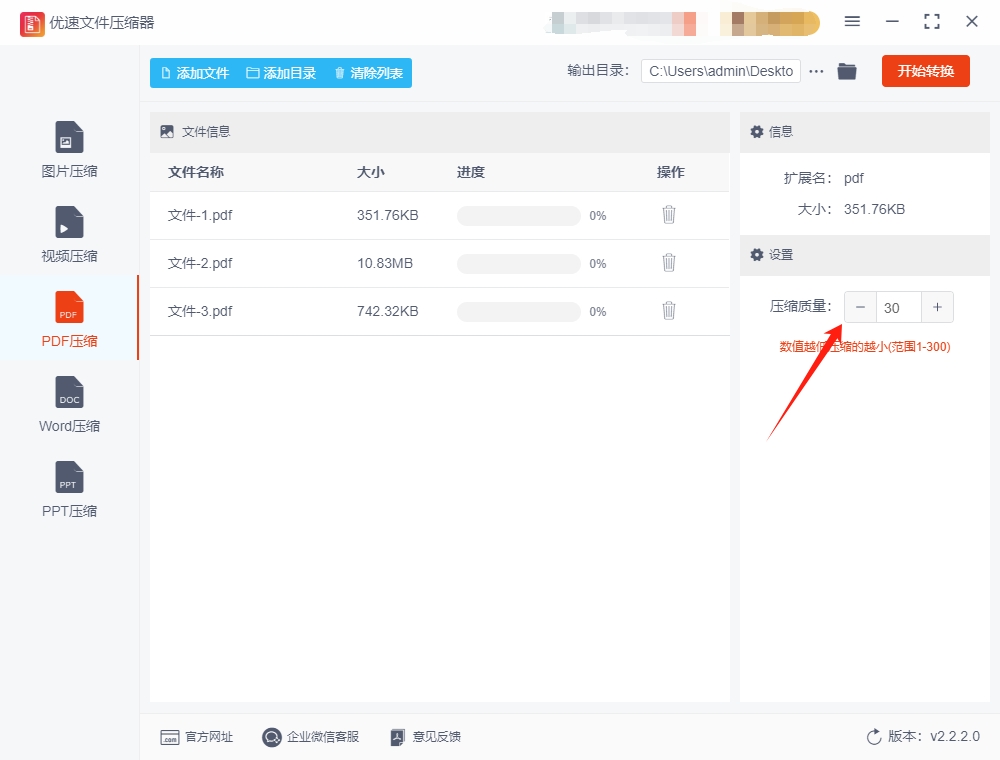The width and height of the screenshot is (1000, 760).
Task: Click the version refresh icon
Action: click(x=874, y=737)
